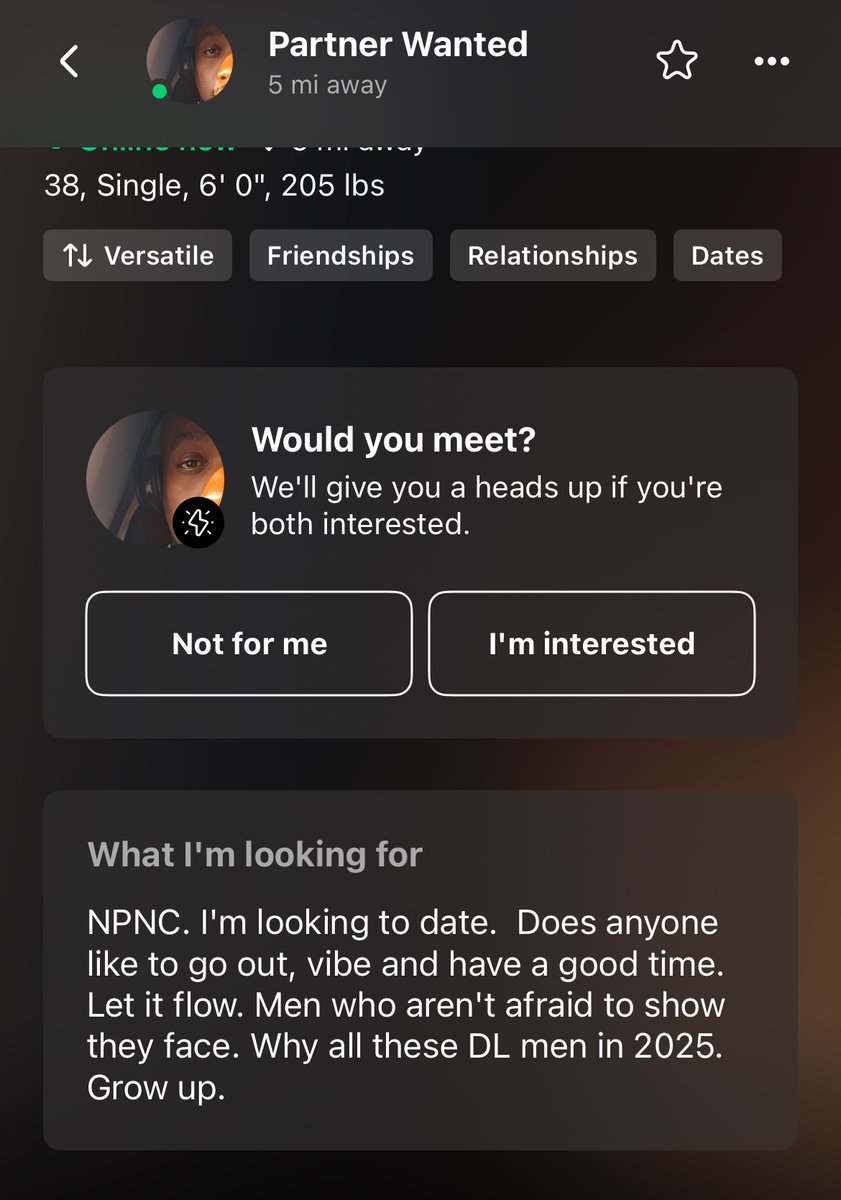
Task: Tap the lightning bolt badge icon
Action: (x=198, y=522)
